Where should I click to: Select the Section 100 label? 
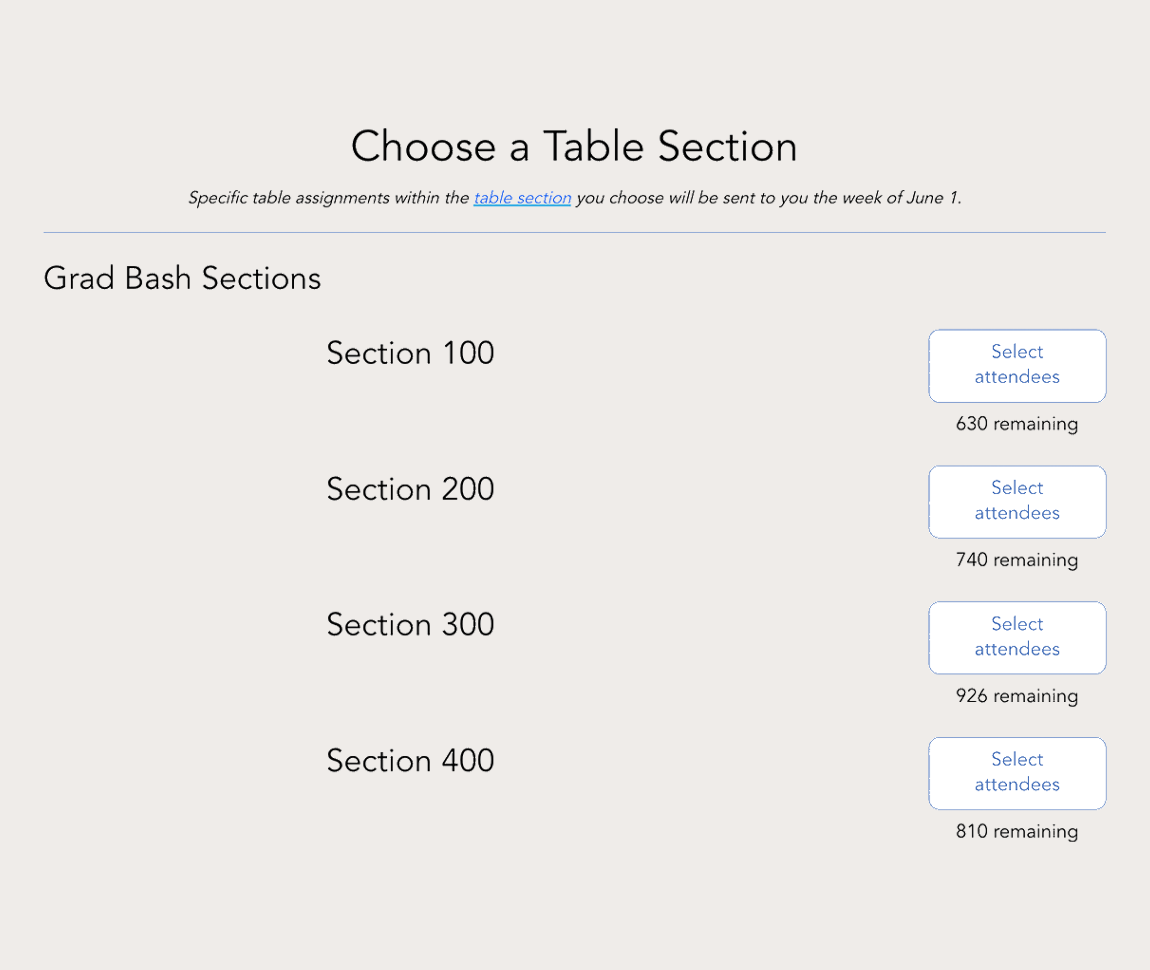pos(410,353)
